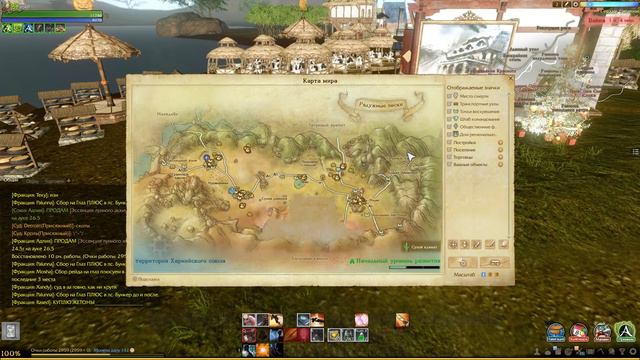The image size is (640, 360).
Task: Toggle the Постройки checkbox
Action: pyautogui.click(x=449, y=142)
